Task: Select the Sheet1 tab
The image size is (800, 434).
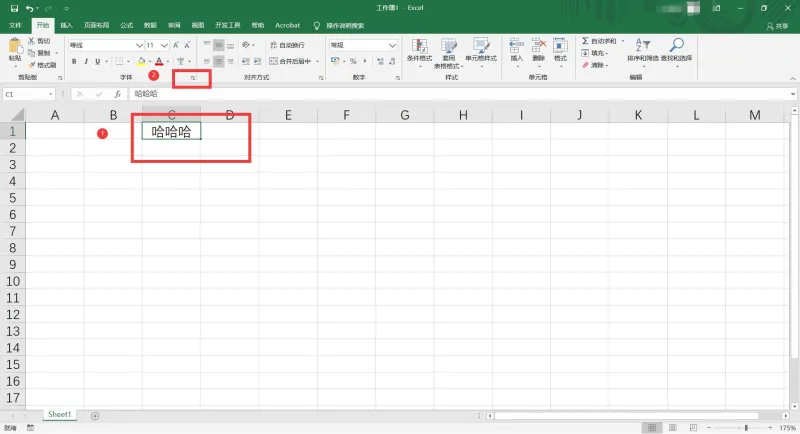Action: coord(59,415)
